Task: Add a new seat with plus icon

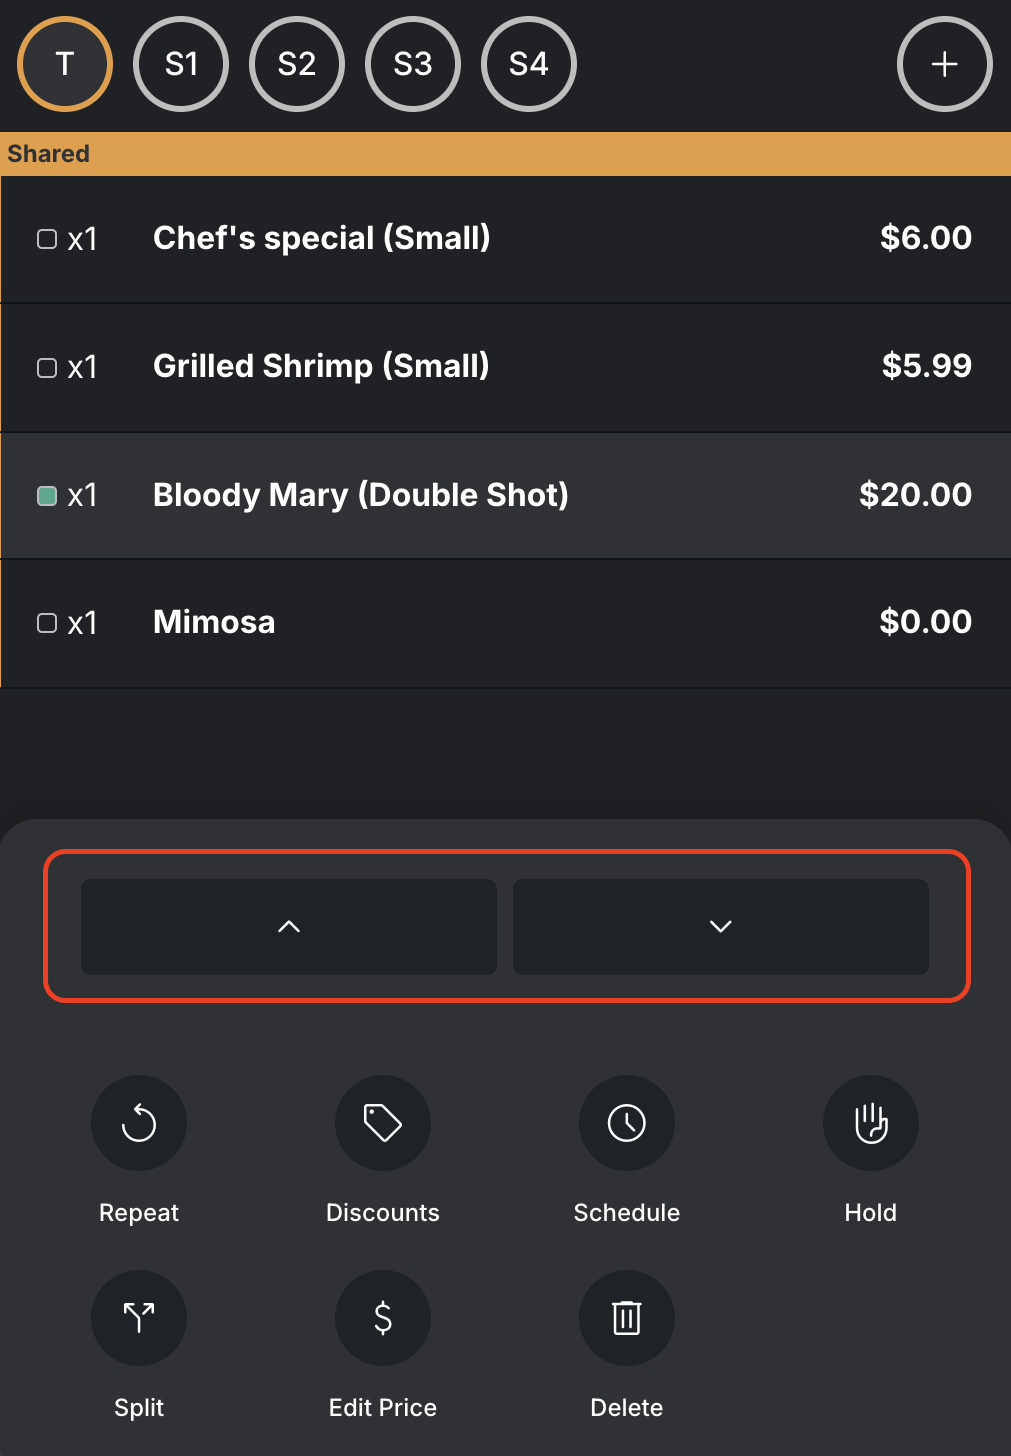Action: point(945,64)
